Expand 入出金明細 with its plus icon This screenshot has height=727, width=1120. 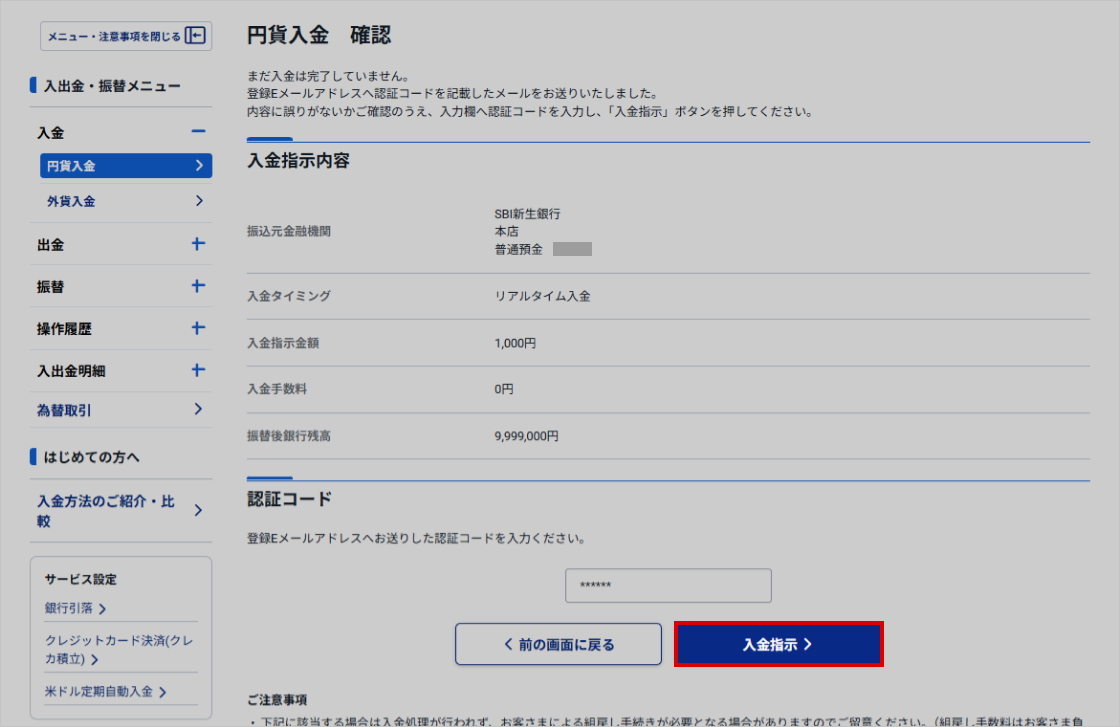[198, 370]
